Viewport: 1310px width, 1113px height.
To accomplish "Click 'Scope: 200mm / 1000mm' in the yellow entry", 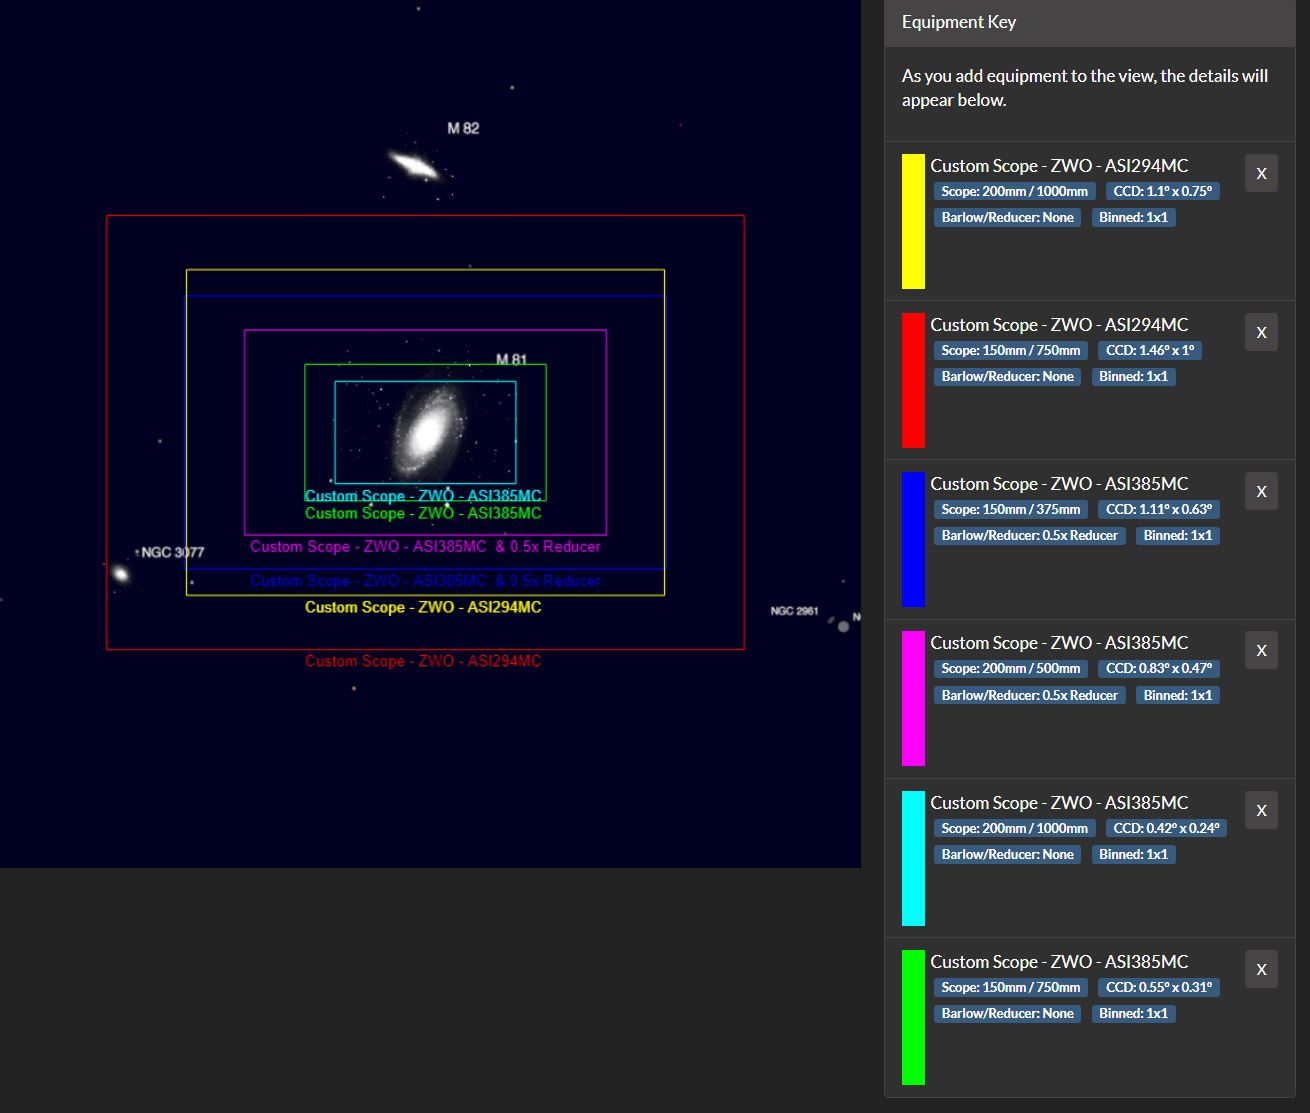I will (1015, 191).
